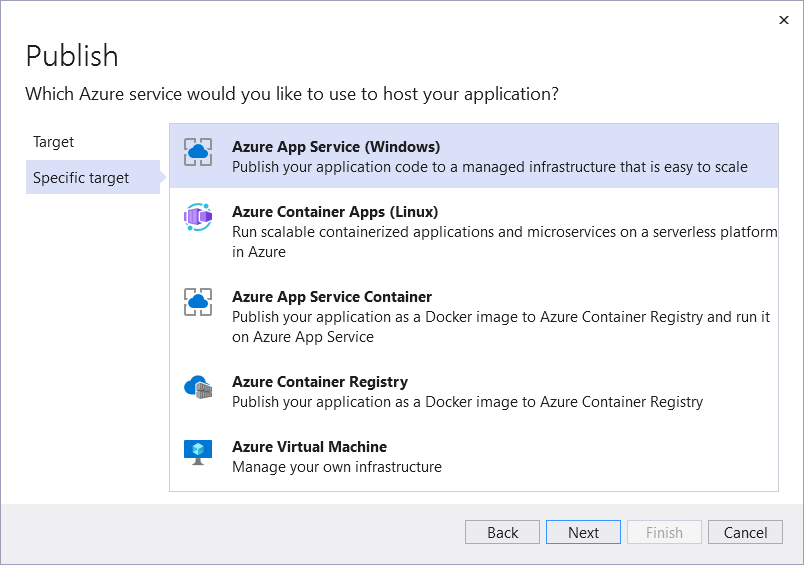
Task: Choose the Azure Container Apps (Linux) title
Action: point(335,212)
